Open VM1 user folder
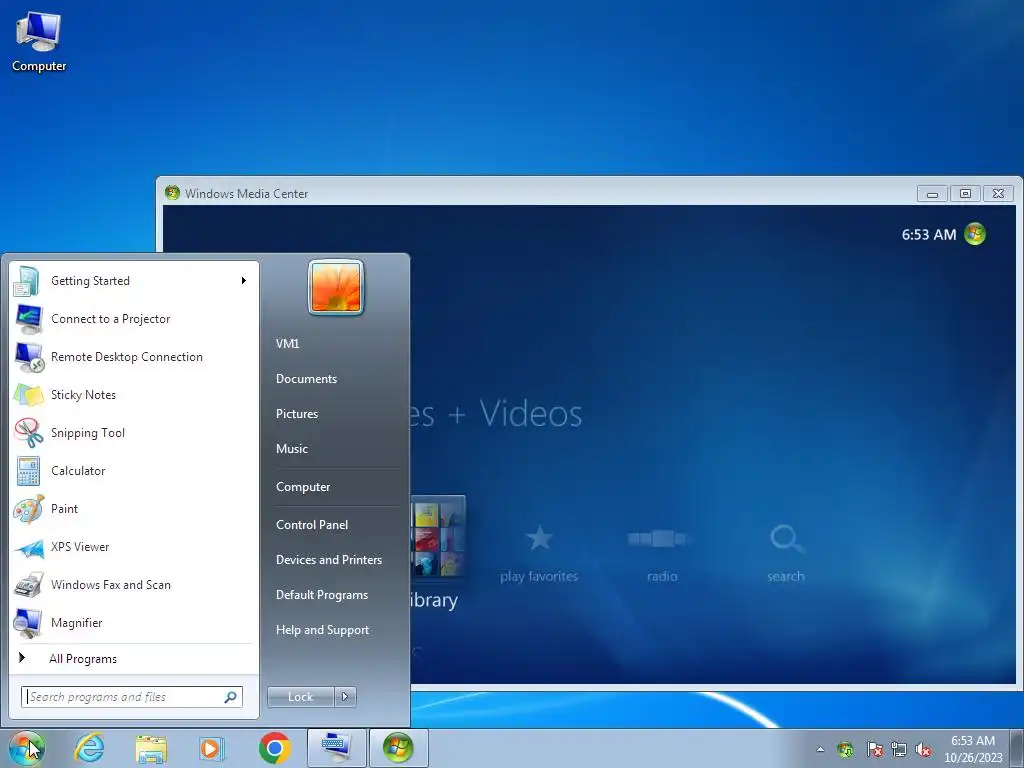This screenshot has width=1024, height=768. click(287, 344)
